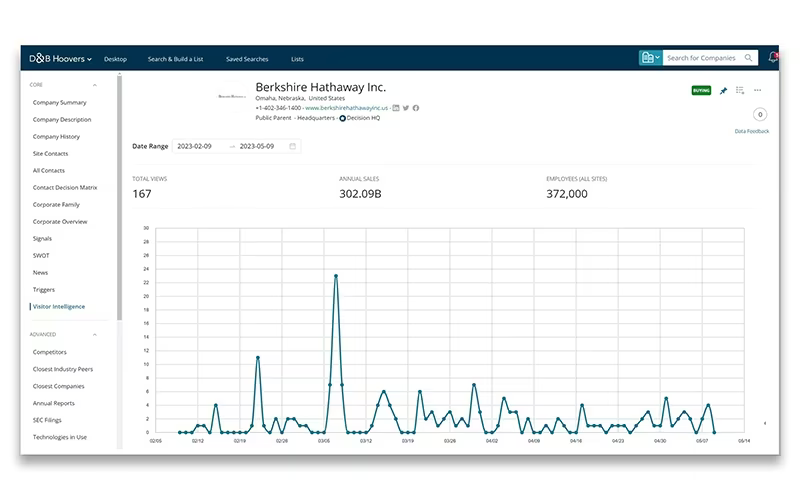Screen dimensions: 800x500
Task: Open Company Summary in sidebar
Action: coord(60,103)
